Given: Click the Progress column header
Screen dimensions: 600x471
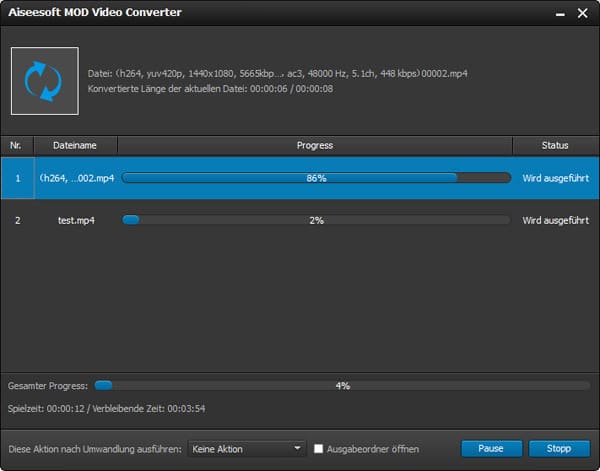Looking at the screenshot, I should [315, 146].
